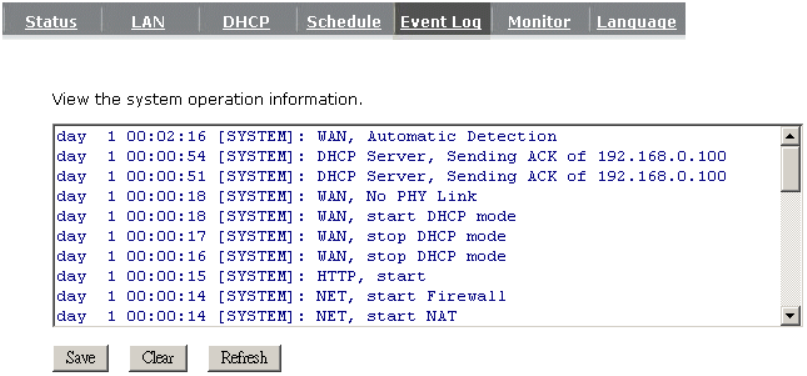The height and width of the screenshot is (376, 807).
Task: Open the DHCP tab
Action: point(246,22)
